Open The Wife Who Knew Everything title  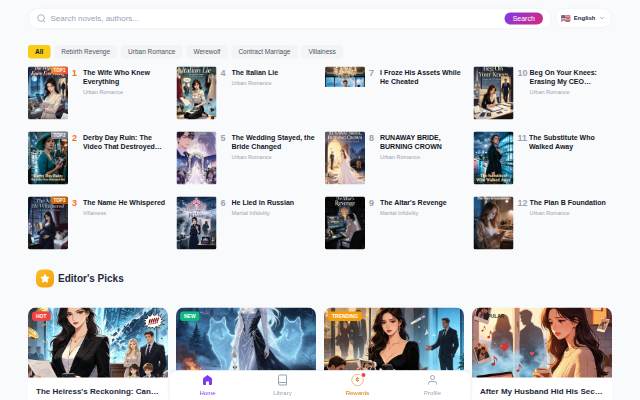[x=116, y=77]
